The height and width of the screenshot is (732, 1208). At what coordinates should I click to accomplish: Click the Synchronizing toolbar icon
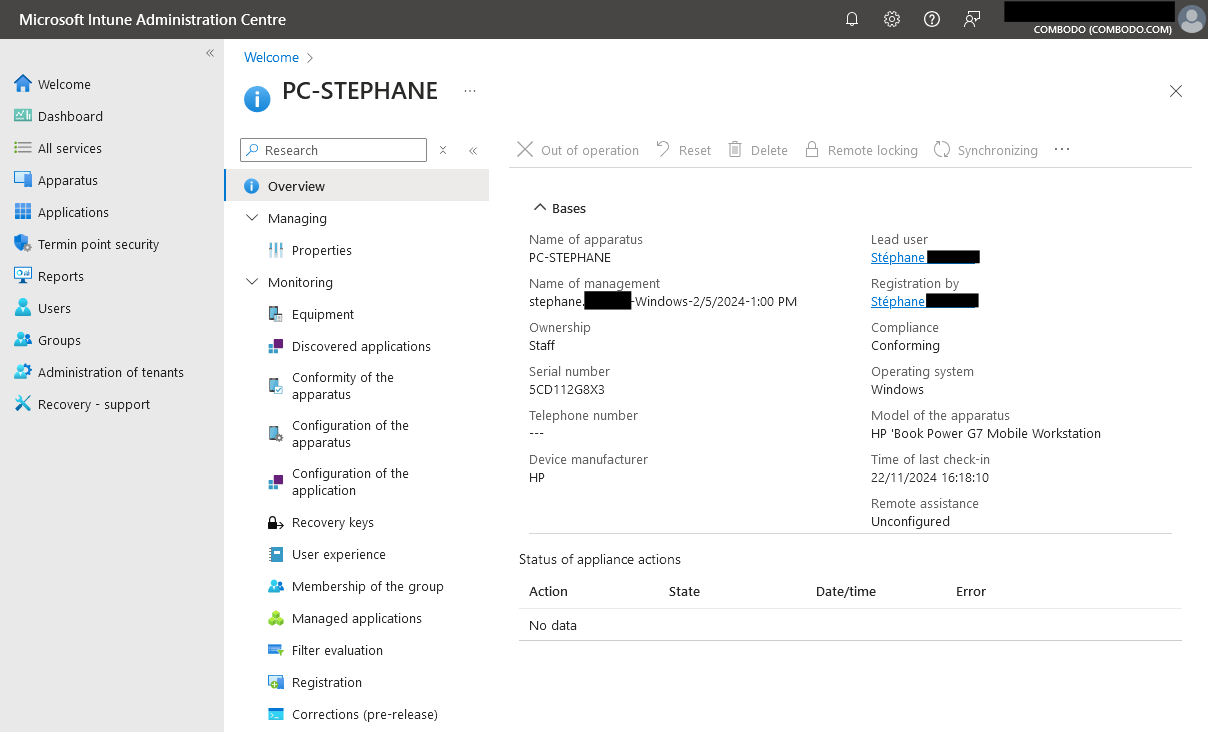tap(942, 150)
